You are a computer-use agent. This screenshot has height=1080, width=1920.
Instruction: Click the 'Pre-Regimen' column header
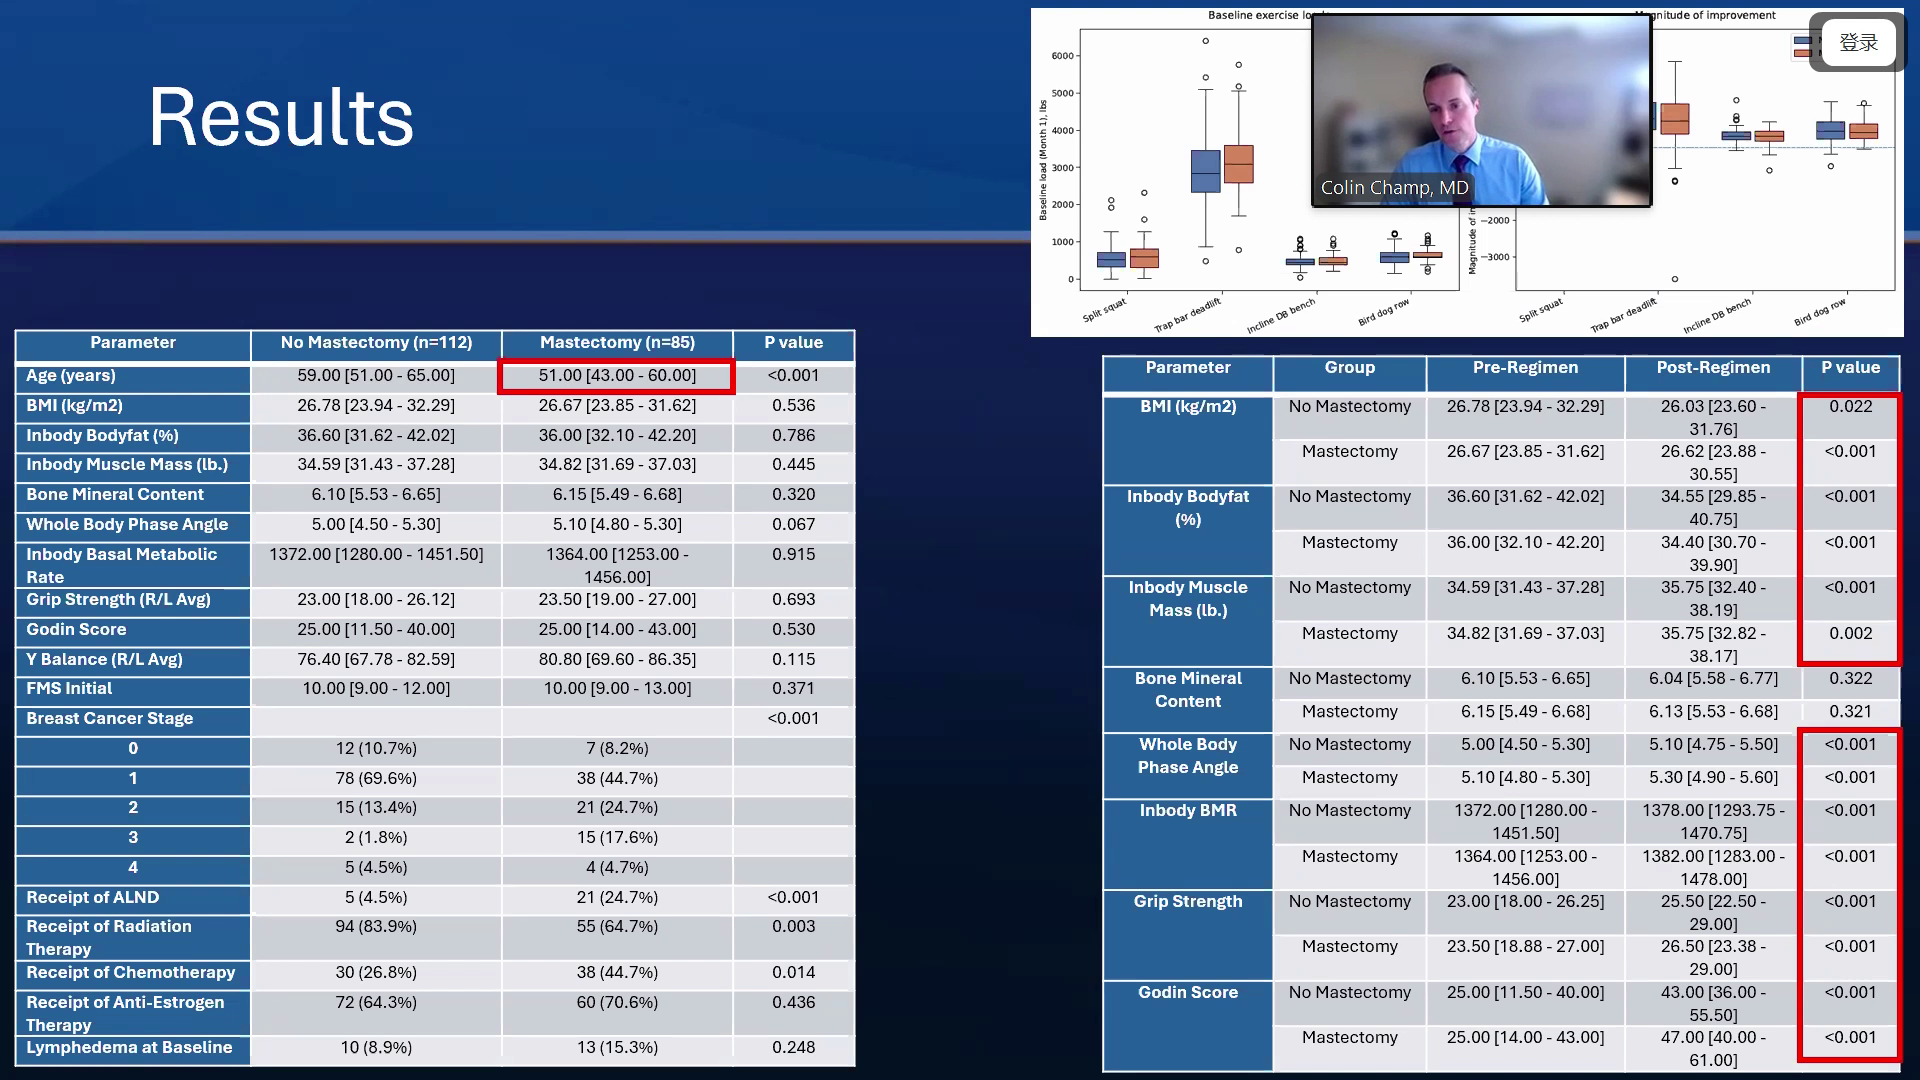[x=1525, y=368]
